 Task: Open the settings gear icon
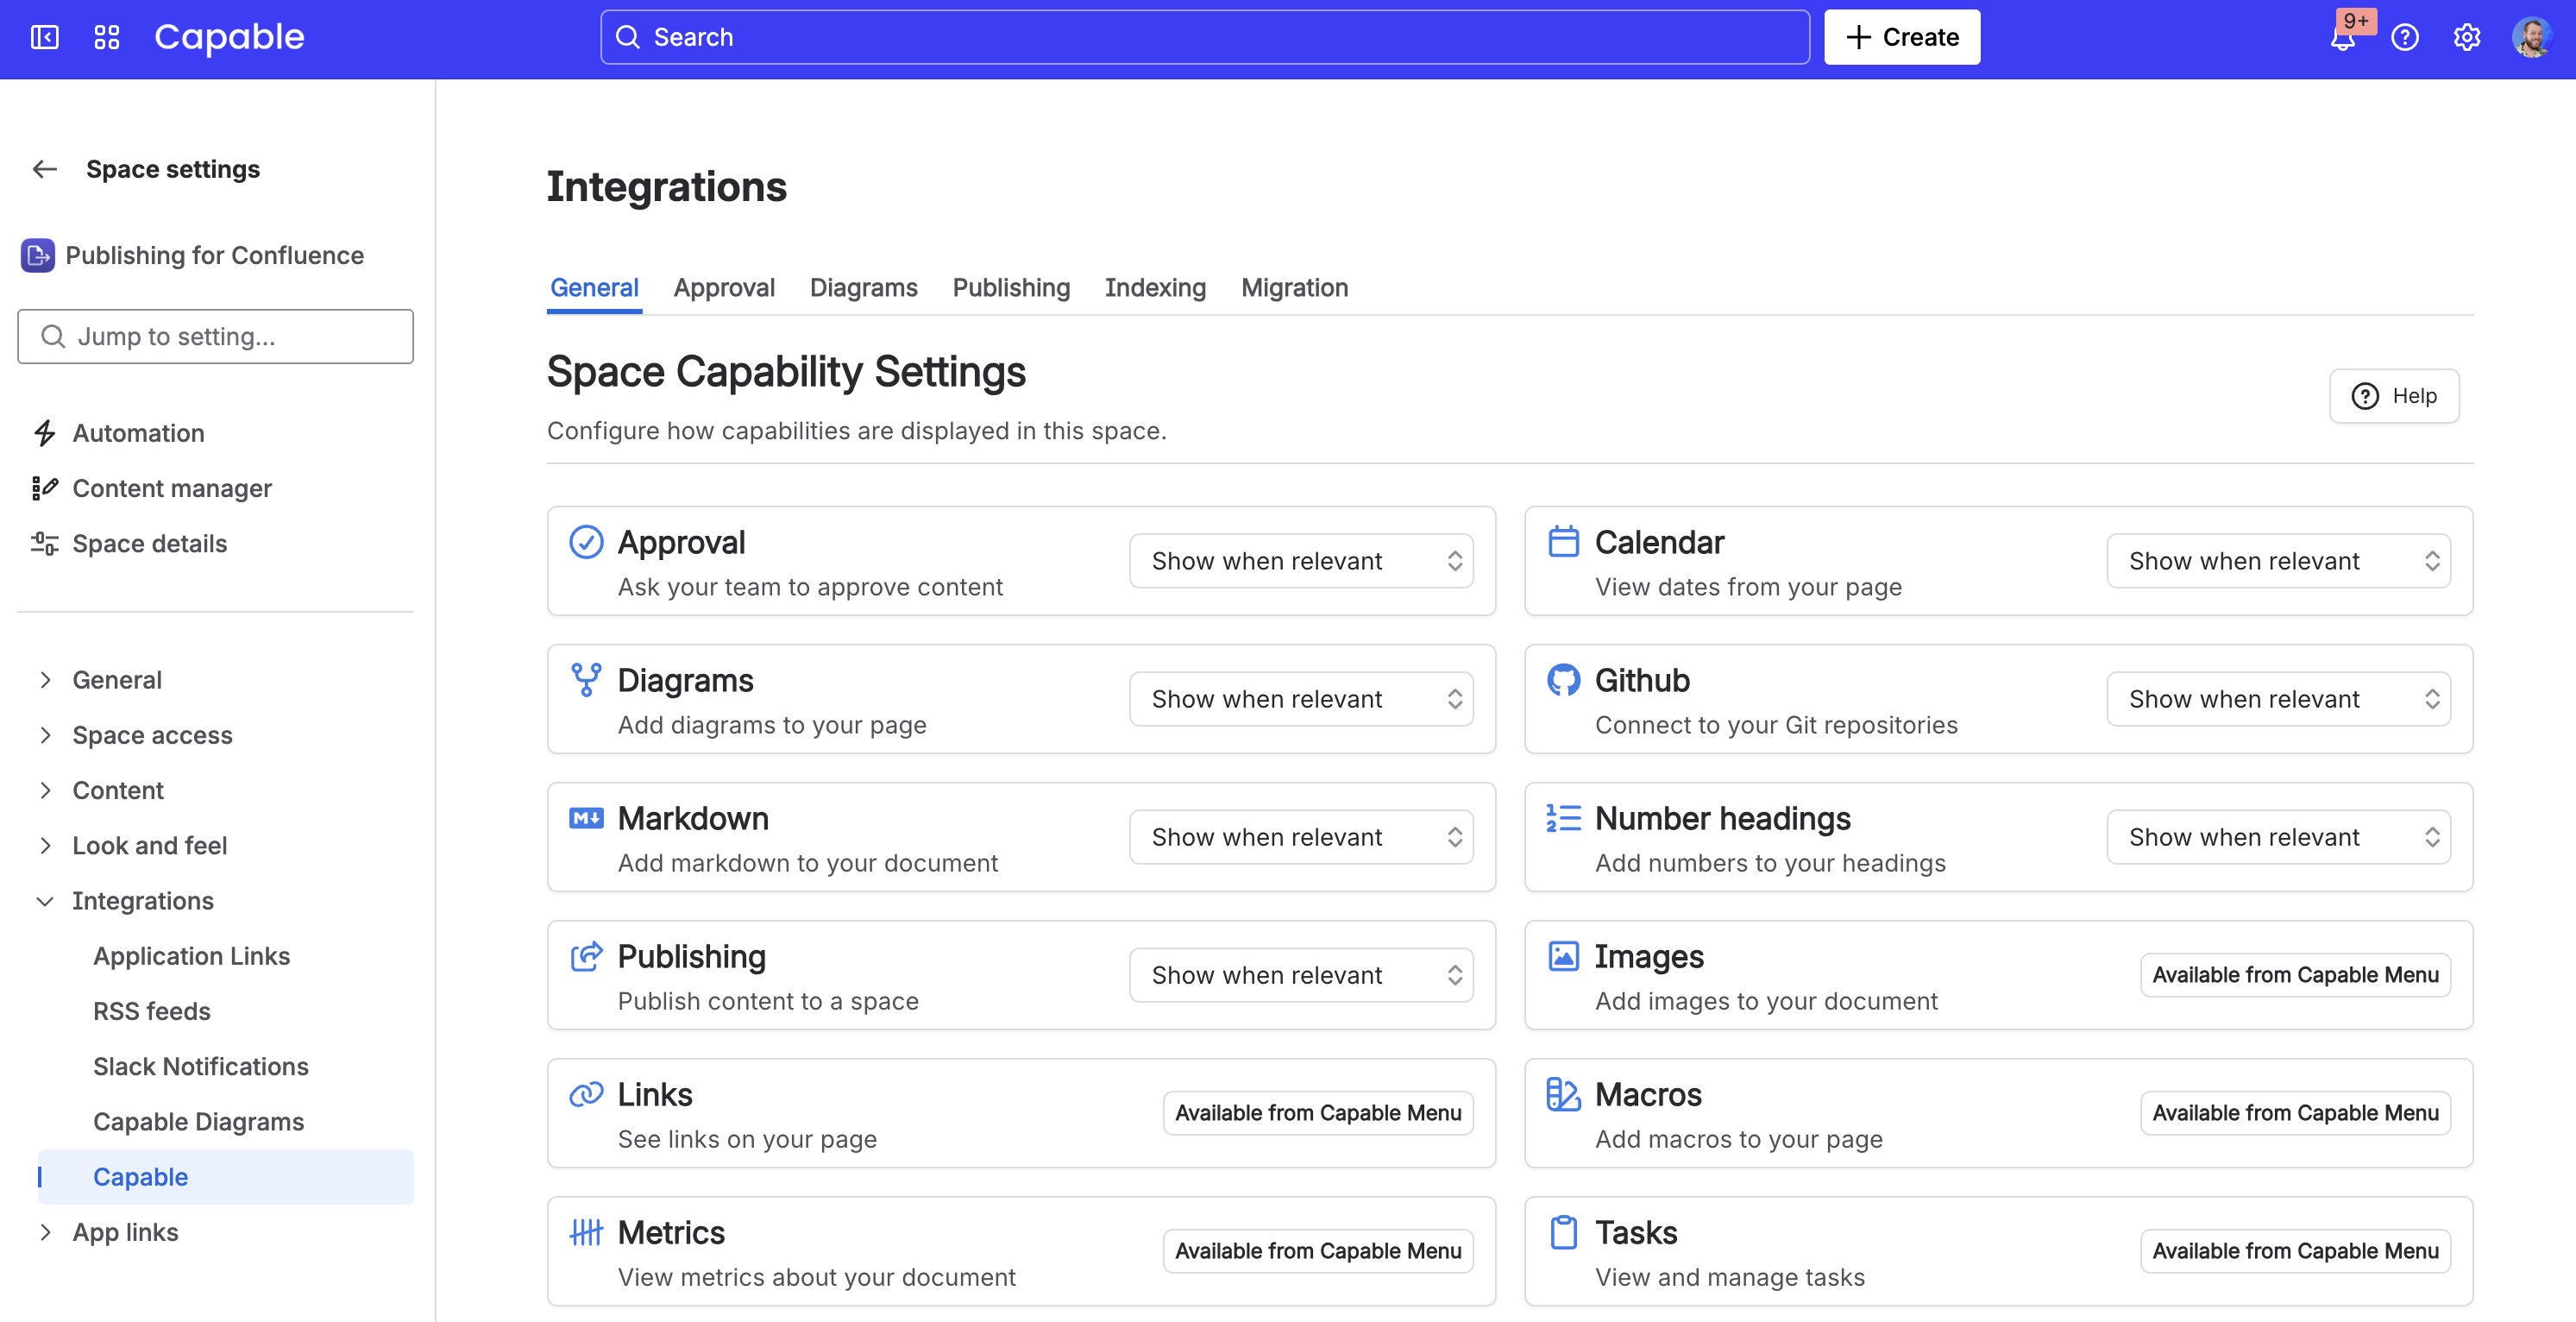point(2467,37)
